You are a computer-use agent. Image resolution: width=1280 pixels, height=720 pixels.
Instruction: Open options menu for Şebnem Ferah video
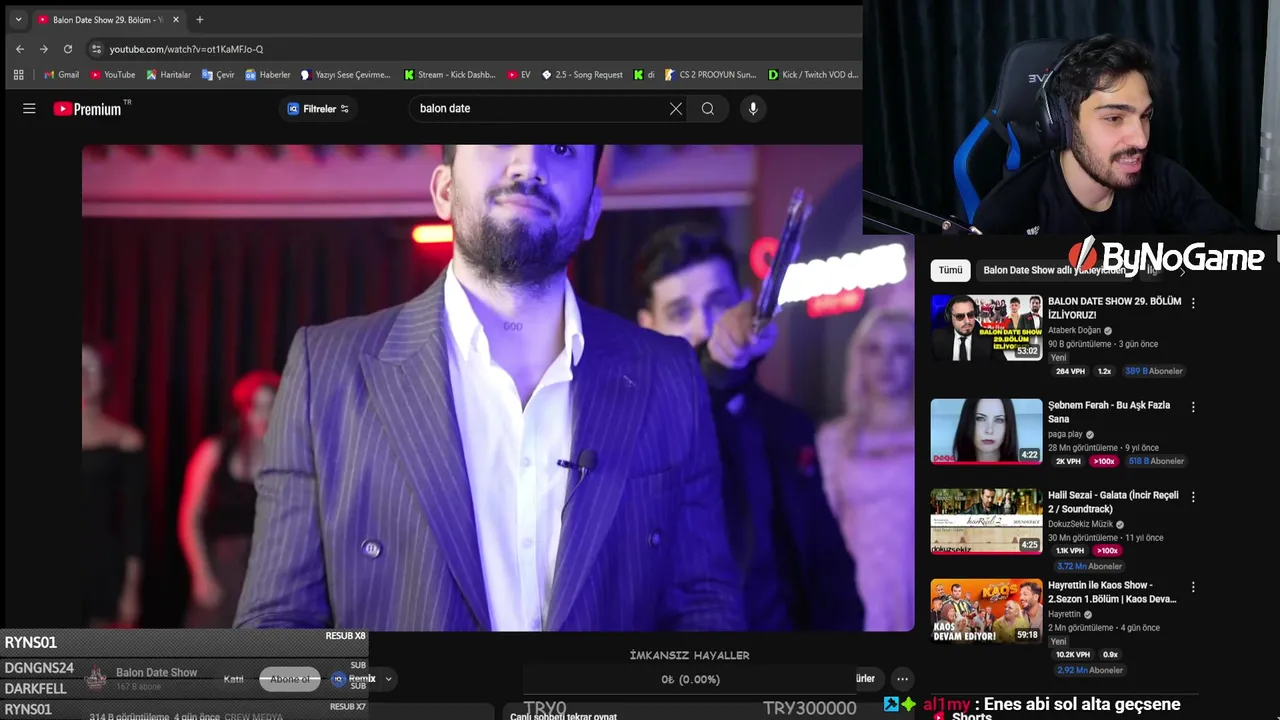[1193, 407]
